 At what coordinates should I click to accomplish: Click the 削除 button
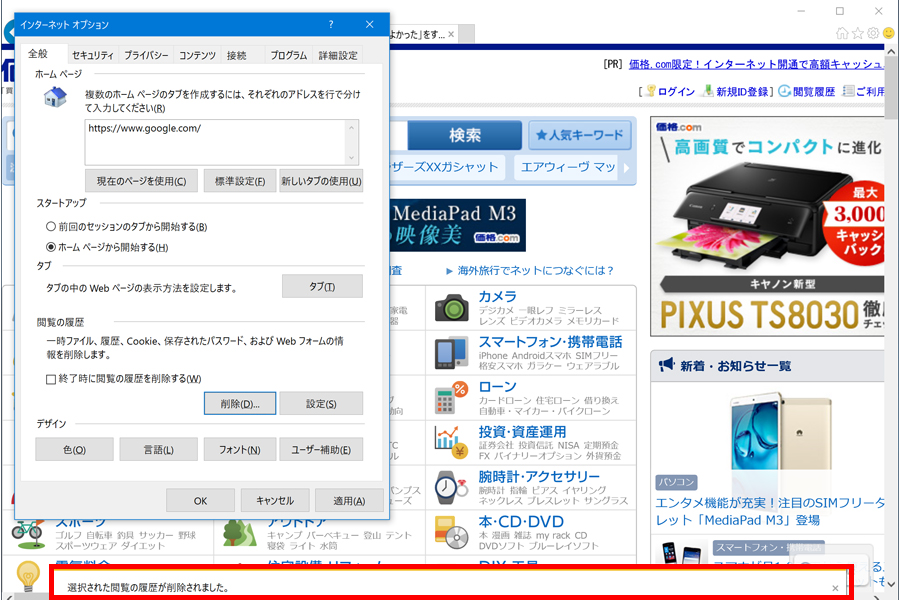tap(240, 404)
